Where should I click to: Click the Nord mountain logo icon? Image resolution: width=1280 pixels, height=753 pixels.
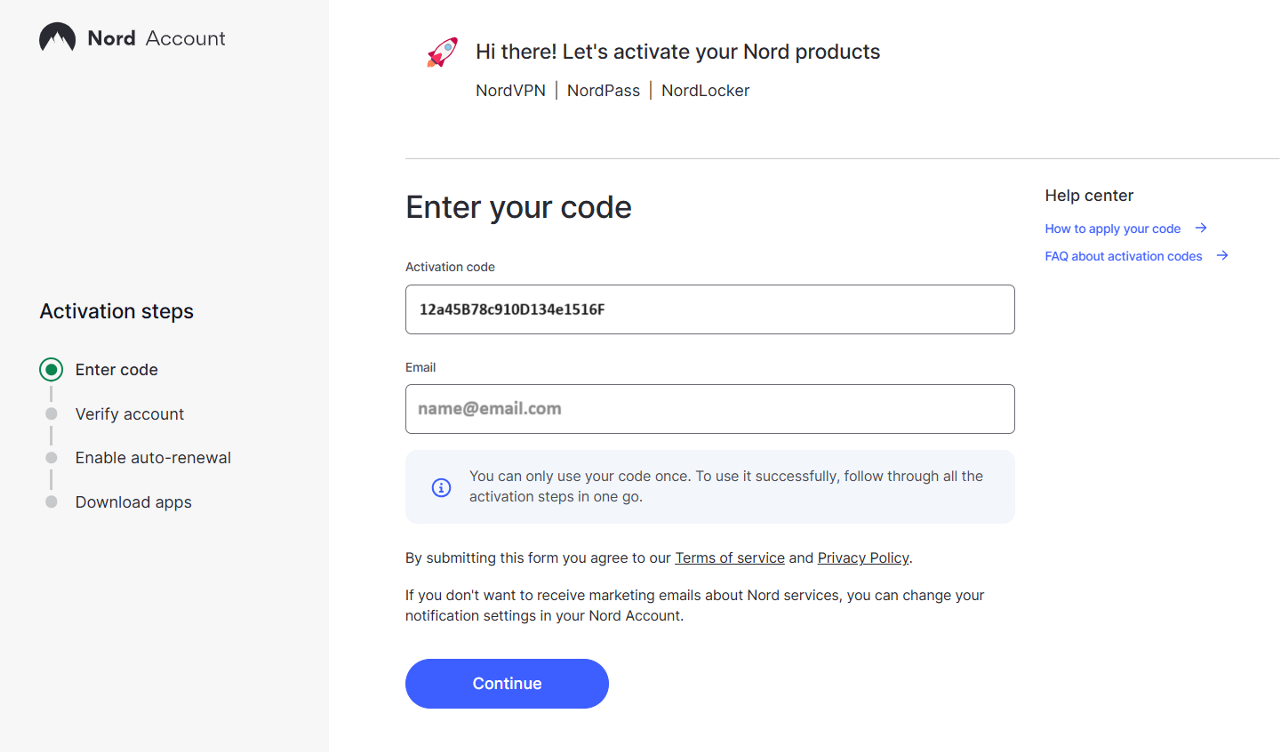pyautogui.click(x=57, y=38)
